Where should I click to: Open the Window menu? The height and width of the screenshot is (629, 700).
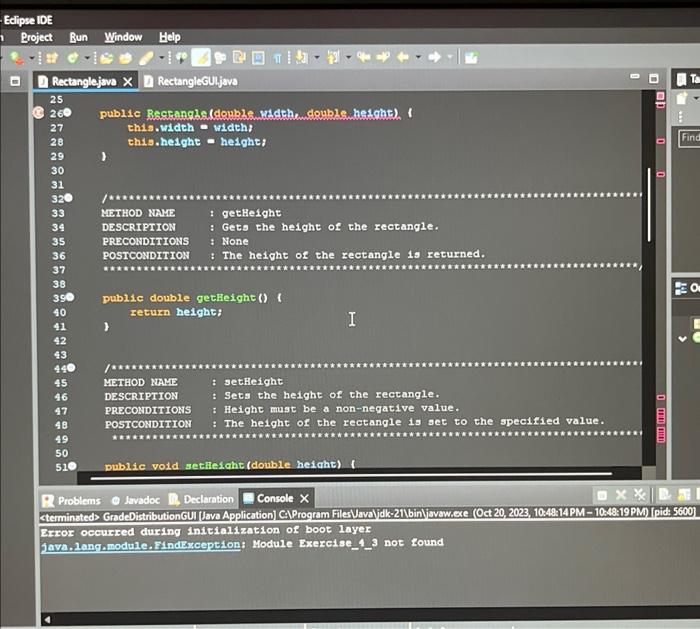(x=123, y=37)
